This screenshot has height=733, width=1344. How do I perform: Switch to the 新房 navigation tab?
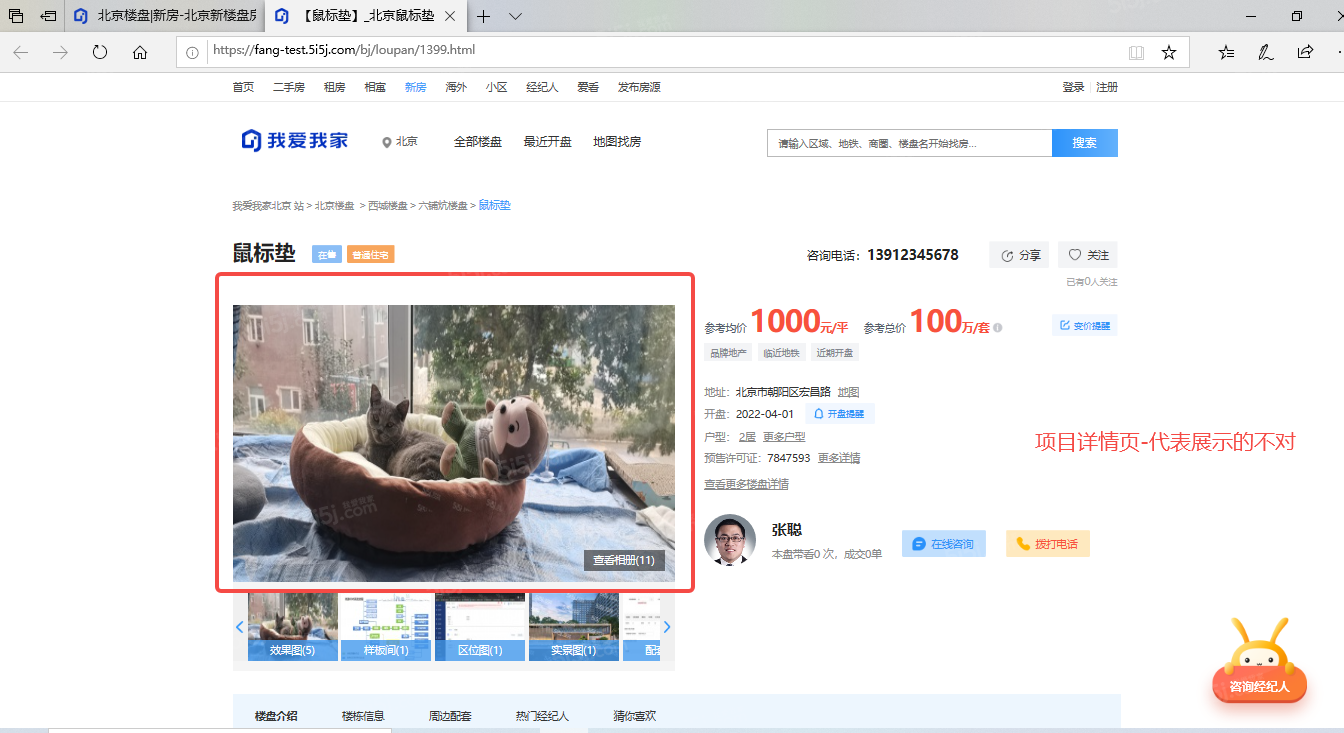tap(415, 87)
